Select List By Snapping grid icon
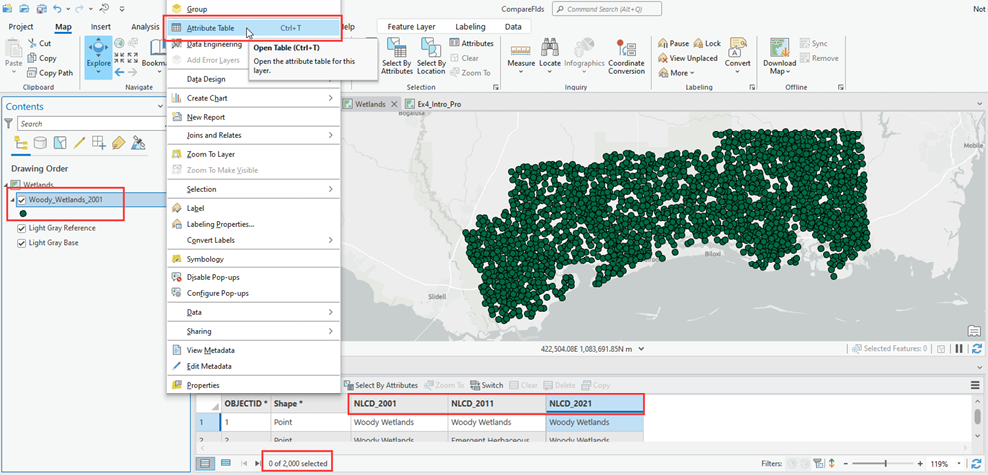This screenshot has width=988, height=475. coord(98,143)
